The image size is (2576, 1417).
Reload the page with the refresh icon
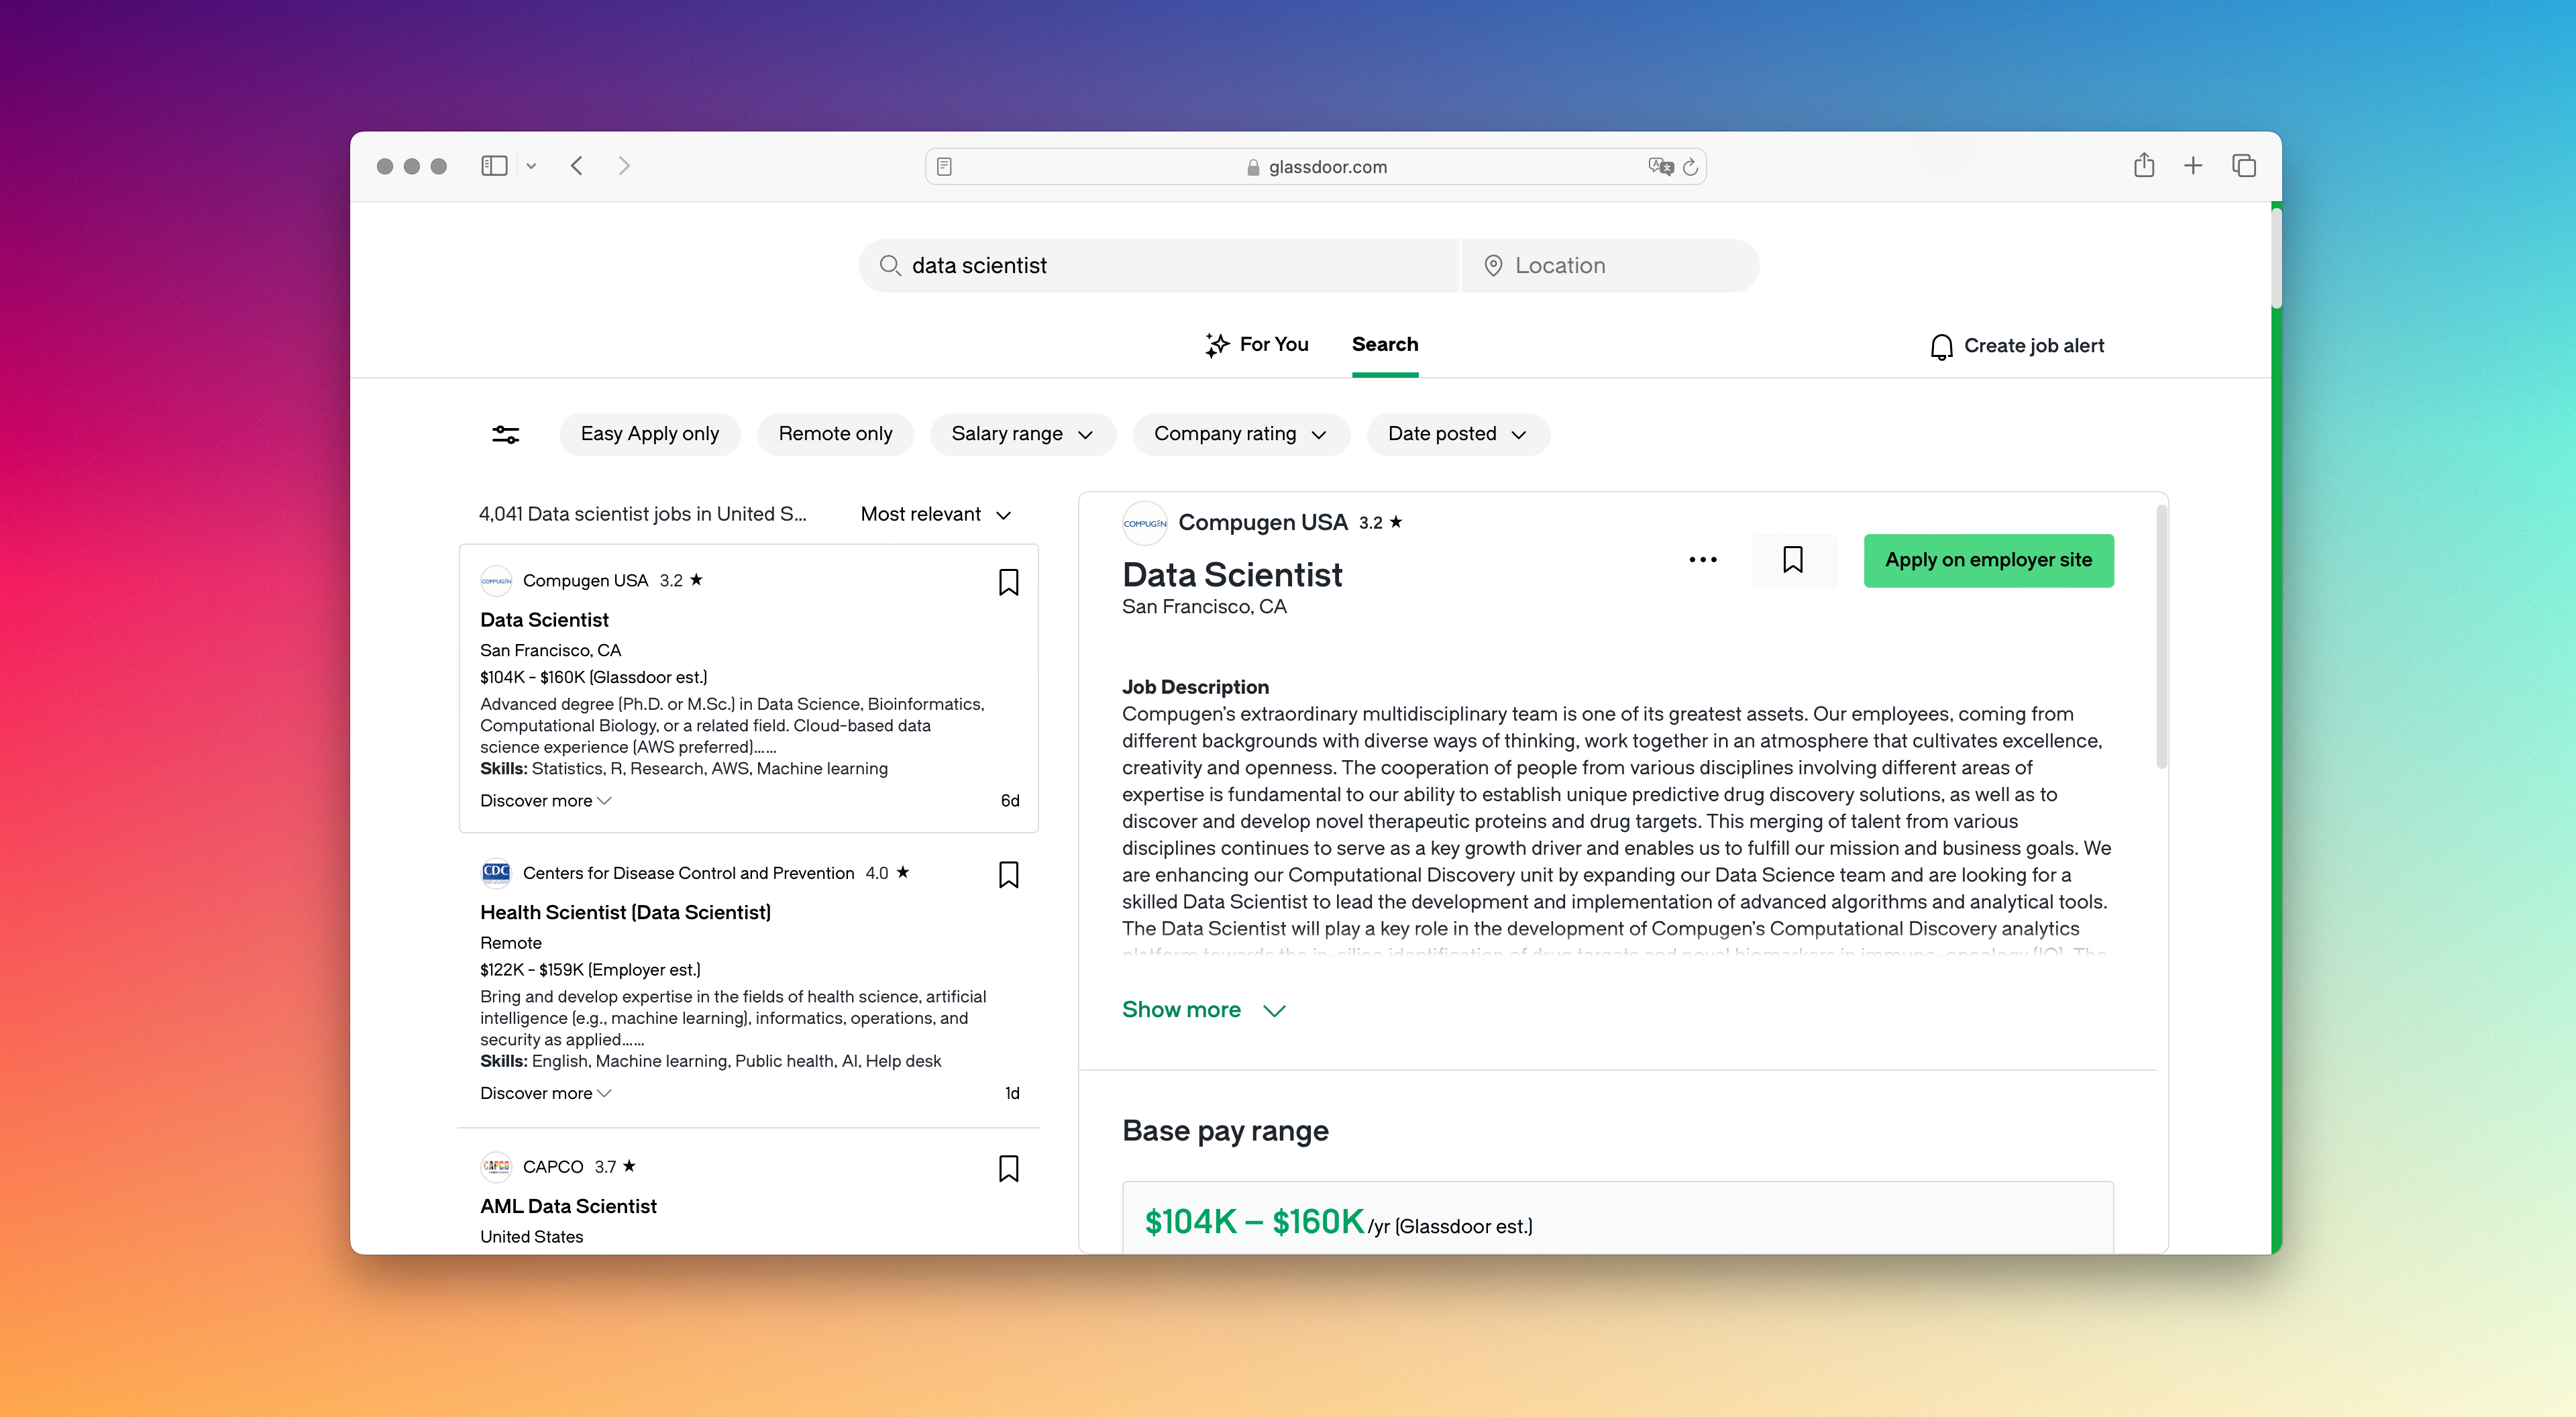[1691, 167]
